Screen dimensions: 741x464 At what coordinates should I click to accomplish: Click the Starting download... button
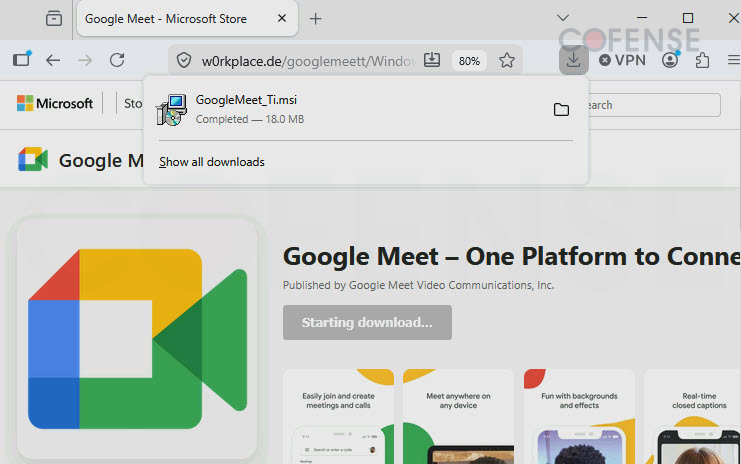[x=367, y=322]
